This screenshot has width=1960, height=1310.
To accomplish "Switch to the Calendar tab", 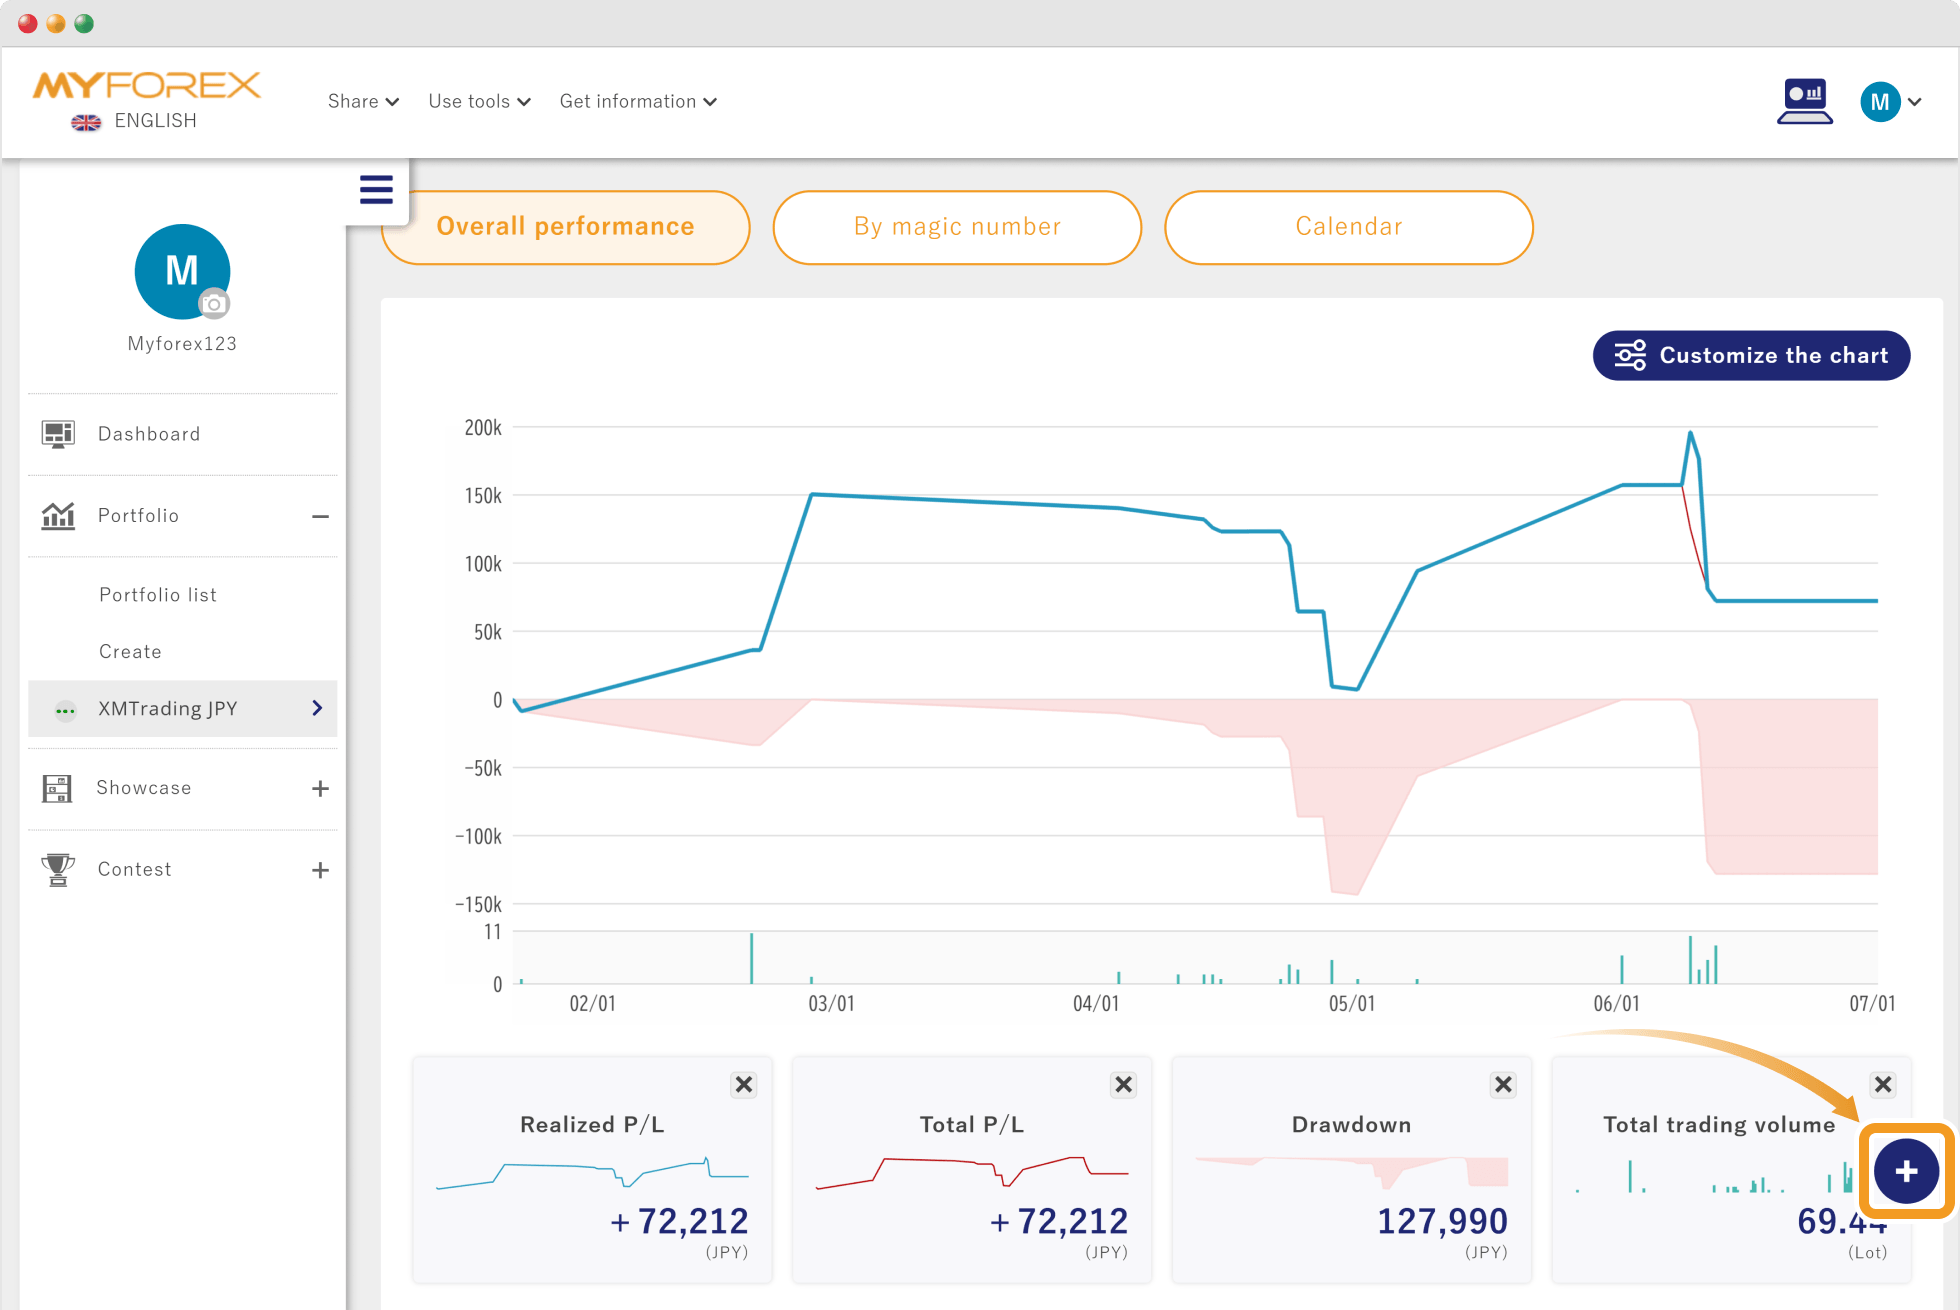I will pyautogui.click(x=1349, y=227).
